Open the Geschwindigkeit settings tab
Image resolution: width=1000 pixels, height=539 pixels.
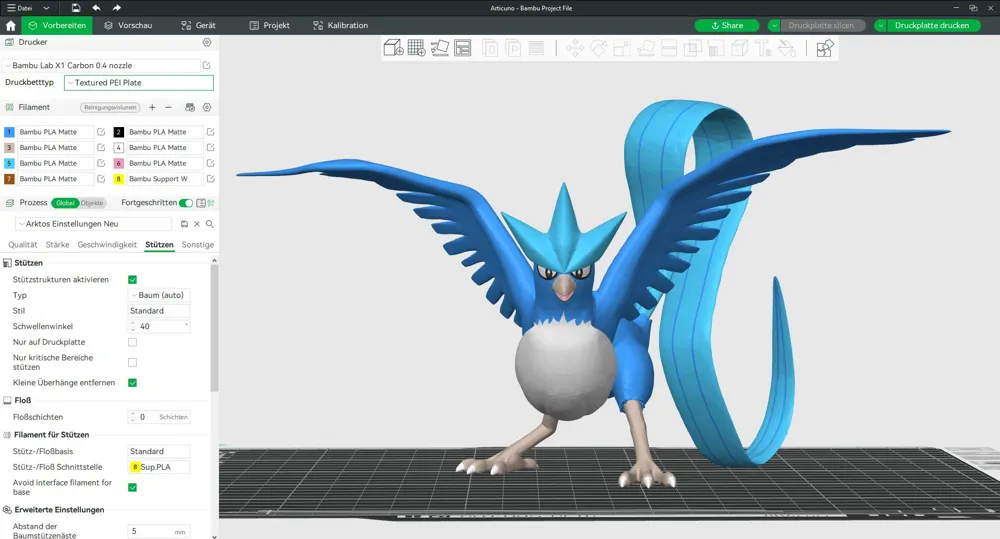point(107,244)
